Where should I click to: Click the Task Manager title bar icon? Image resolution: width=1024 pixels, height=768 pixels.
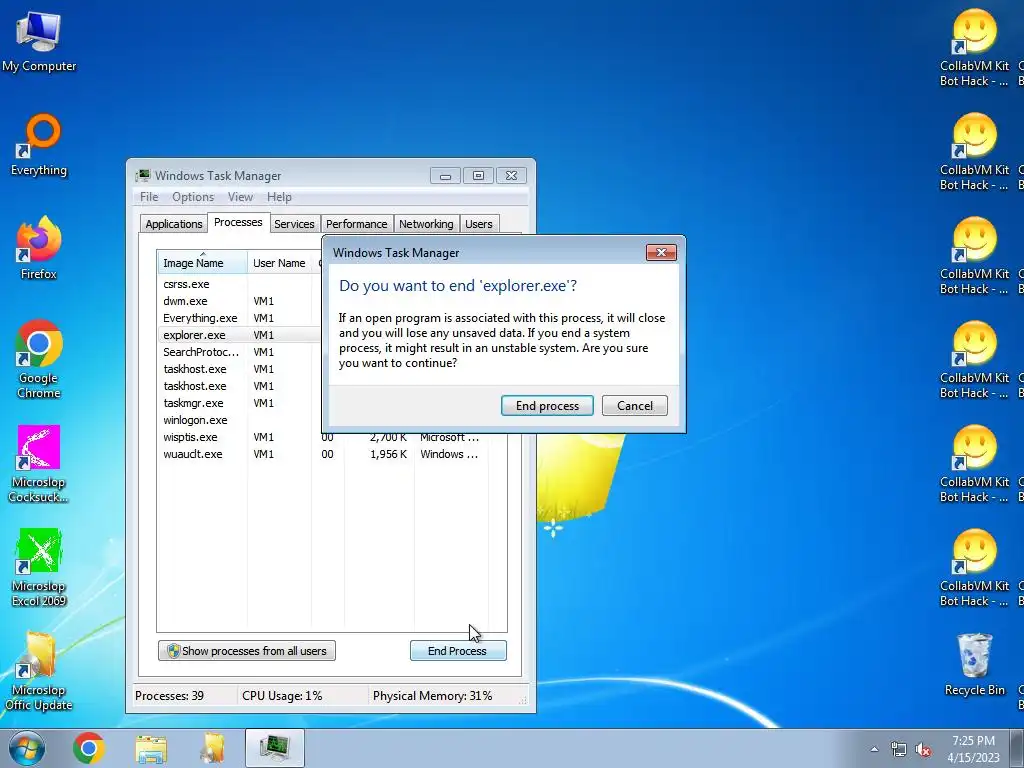click(142, 176)
